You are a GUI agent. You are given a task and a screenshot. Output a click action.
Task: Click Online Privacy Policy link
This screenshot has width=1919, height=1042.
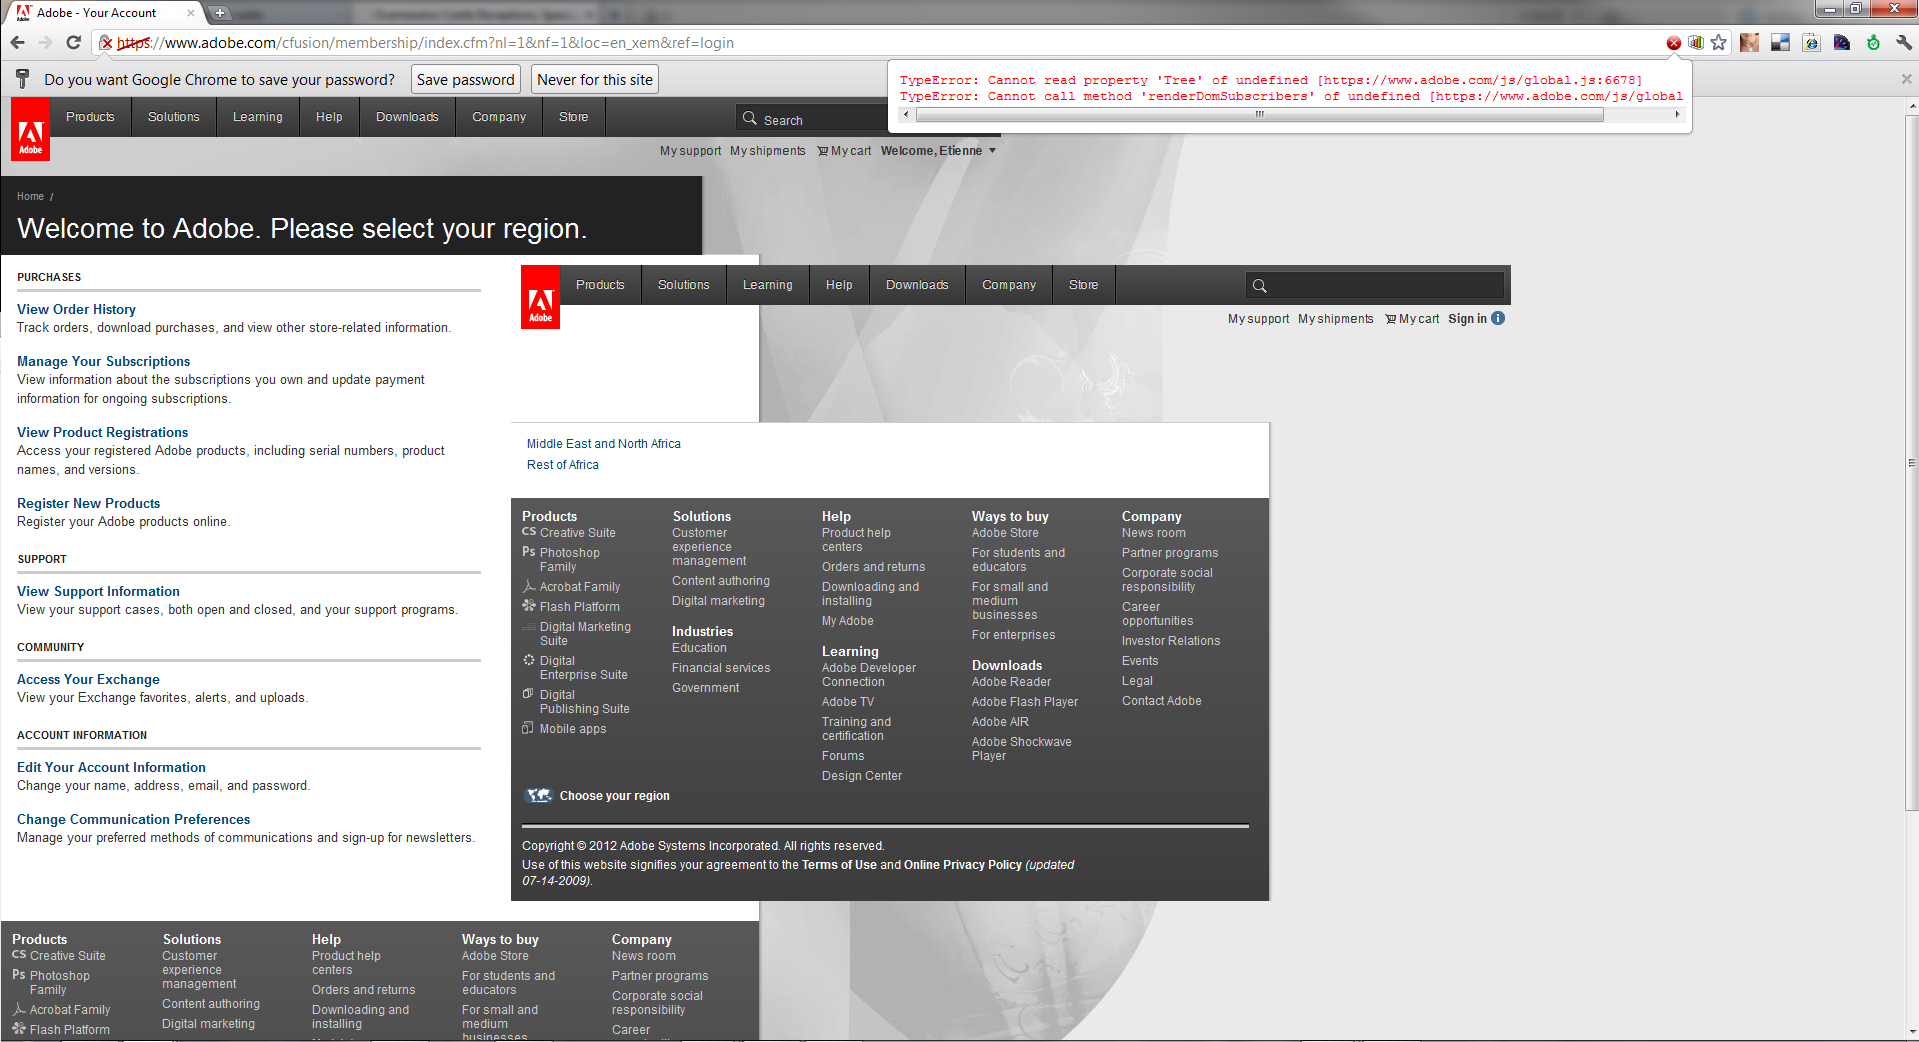click(963, 865)
